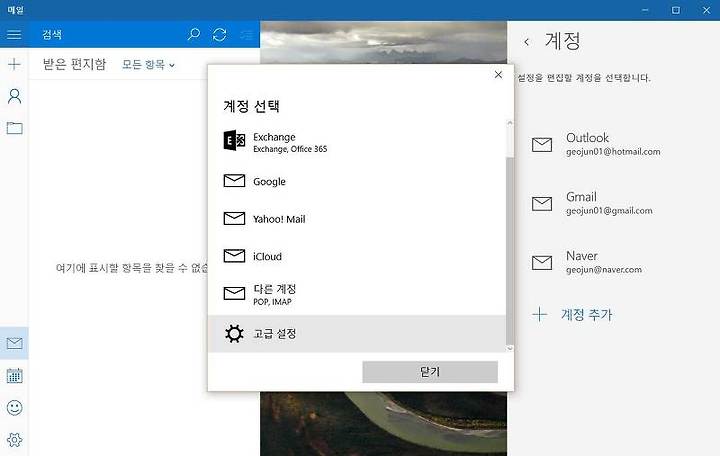The width and height of the screenshot is (720, 456).
Task: Select Yahoo! Mail account option
Action: [x=357, y=219]
